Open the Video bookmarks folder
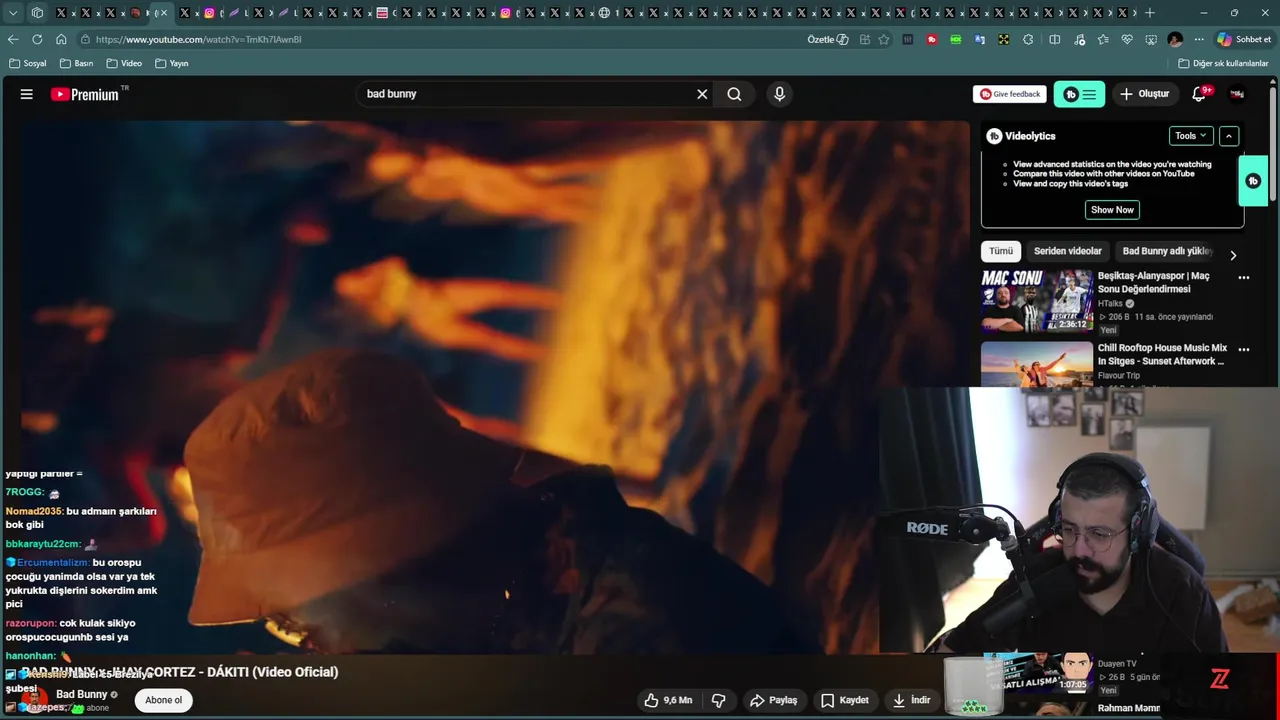Viewport: 1280px width, 720px height. [x=124, y=63]
